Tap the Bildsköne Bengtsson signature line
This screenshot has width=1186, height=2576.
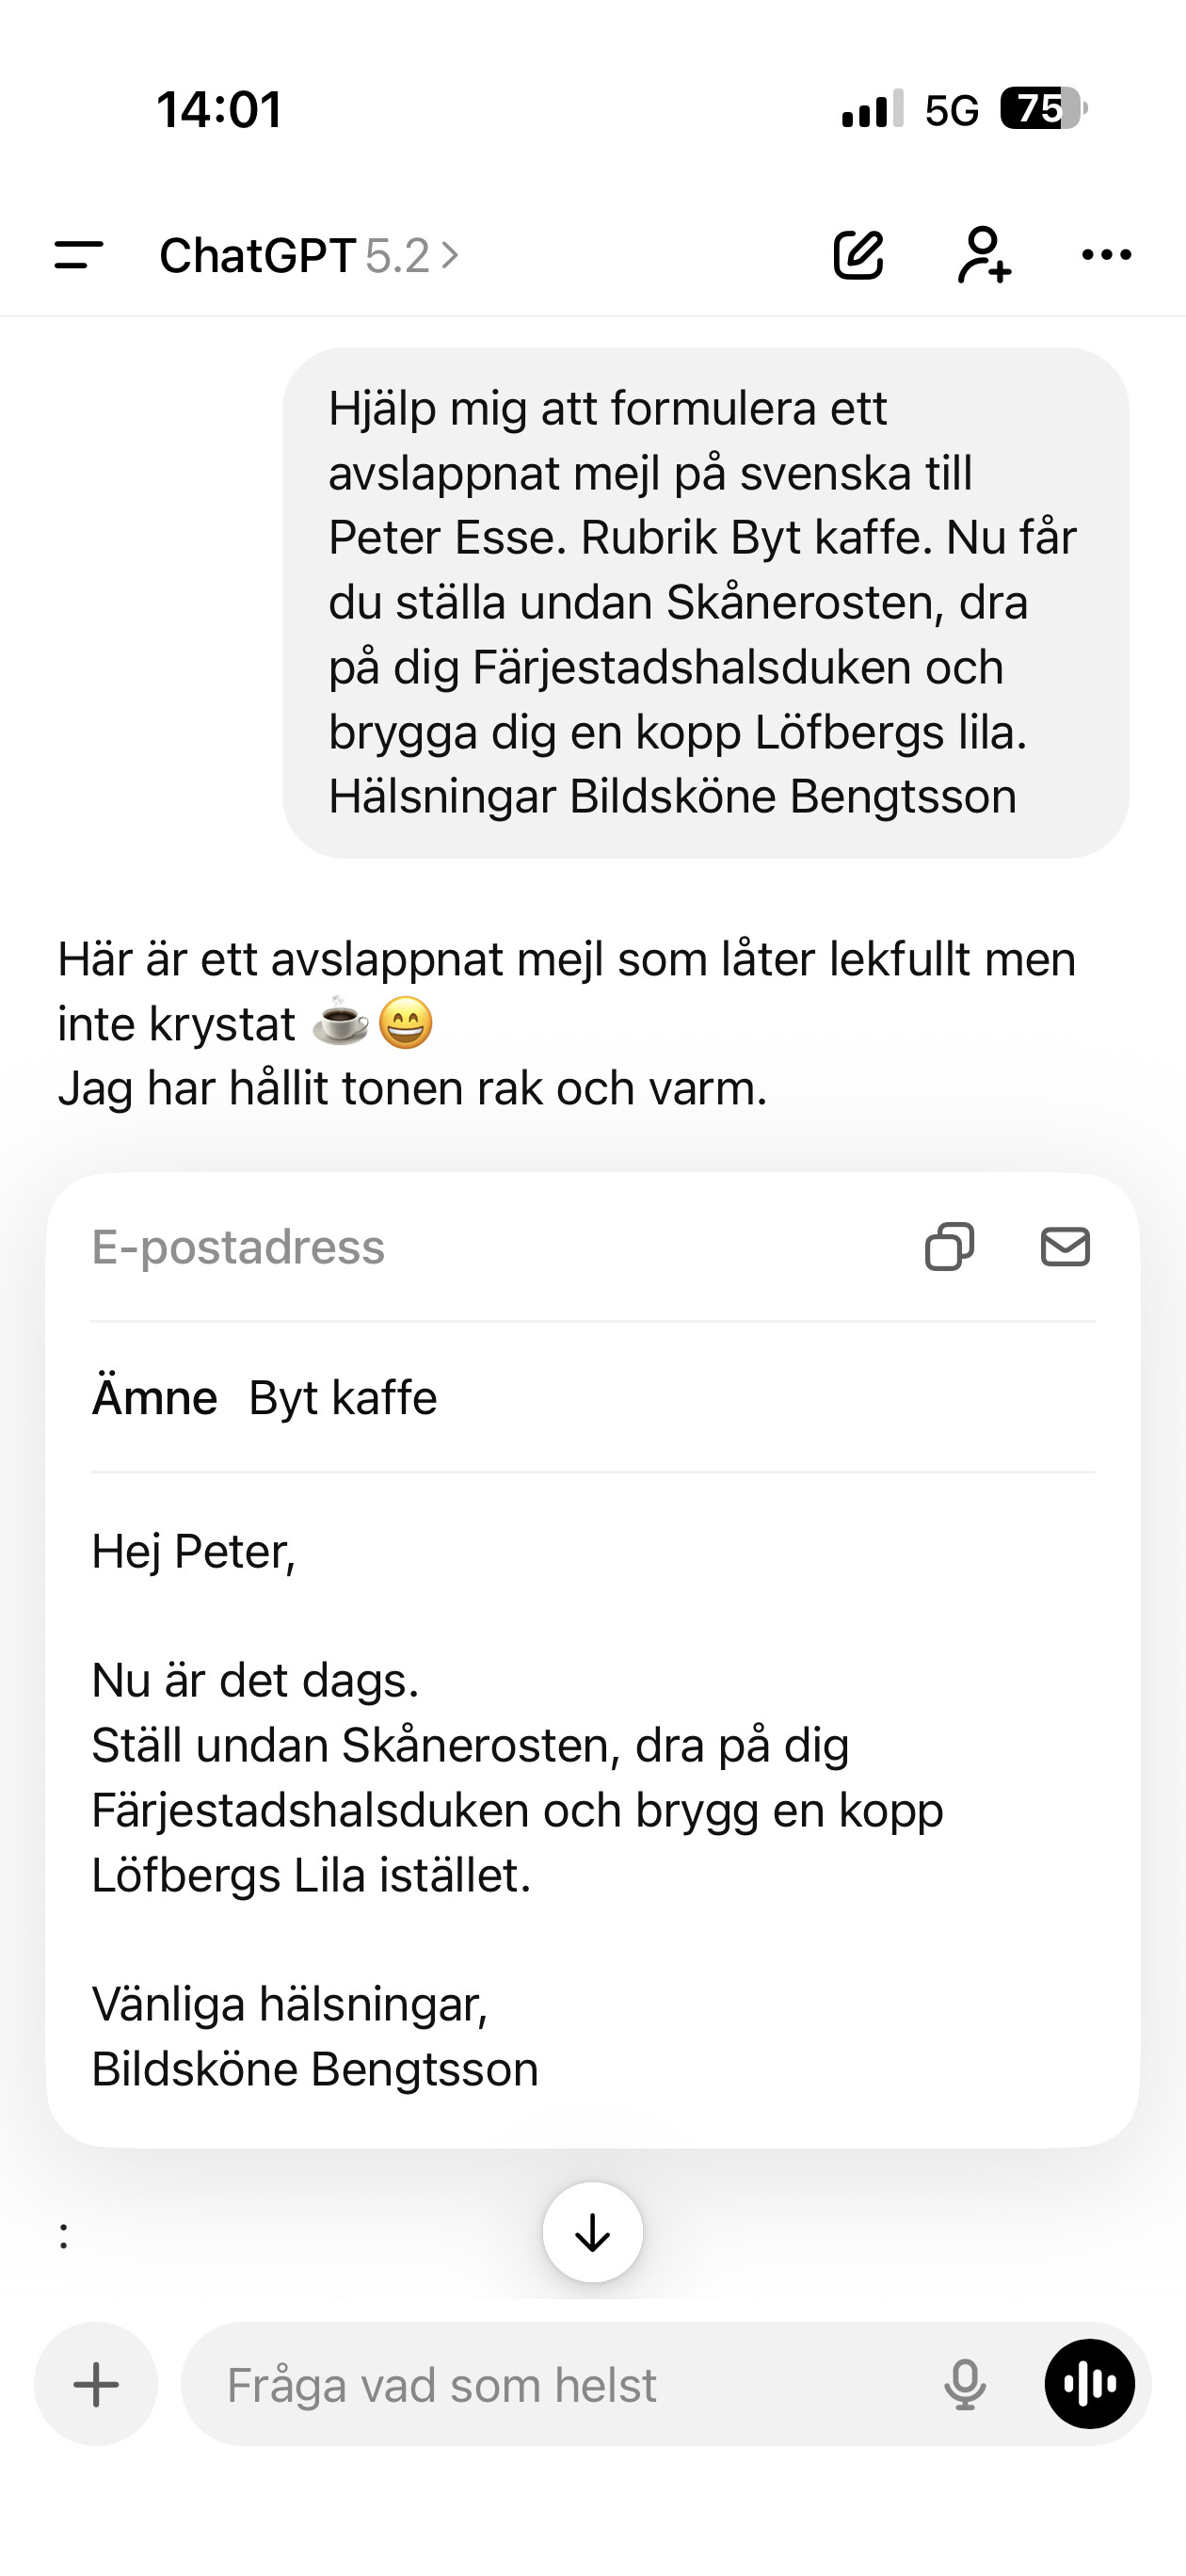tap(315, 2069)
